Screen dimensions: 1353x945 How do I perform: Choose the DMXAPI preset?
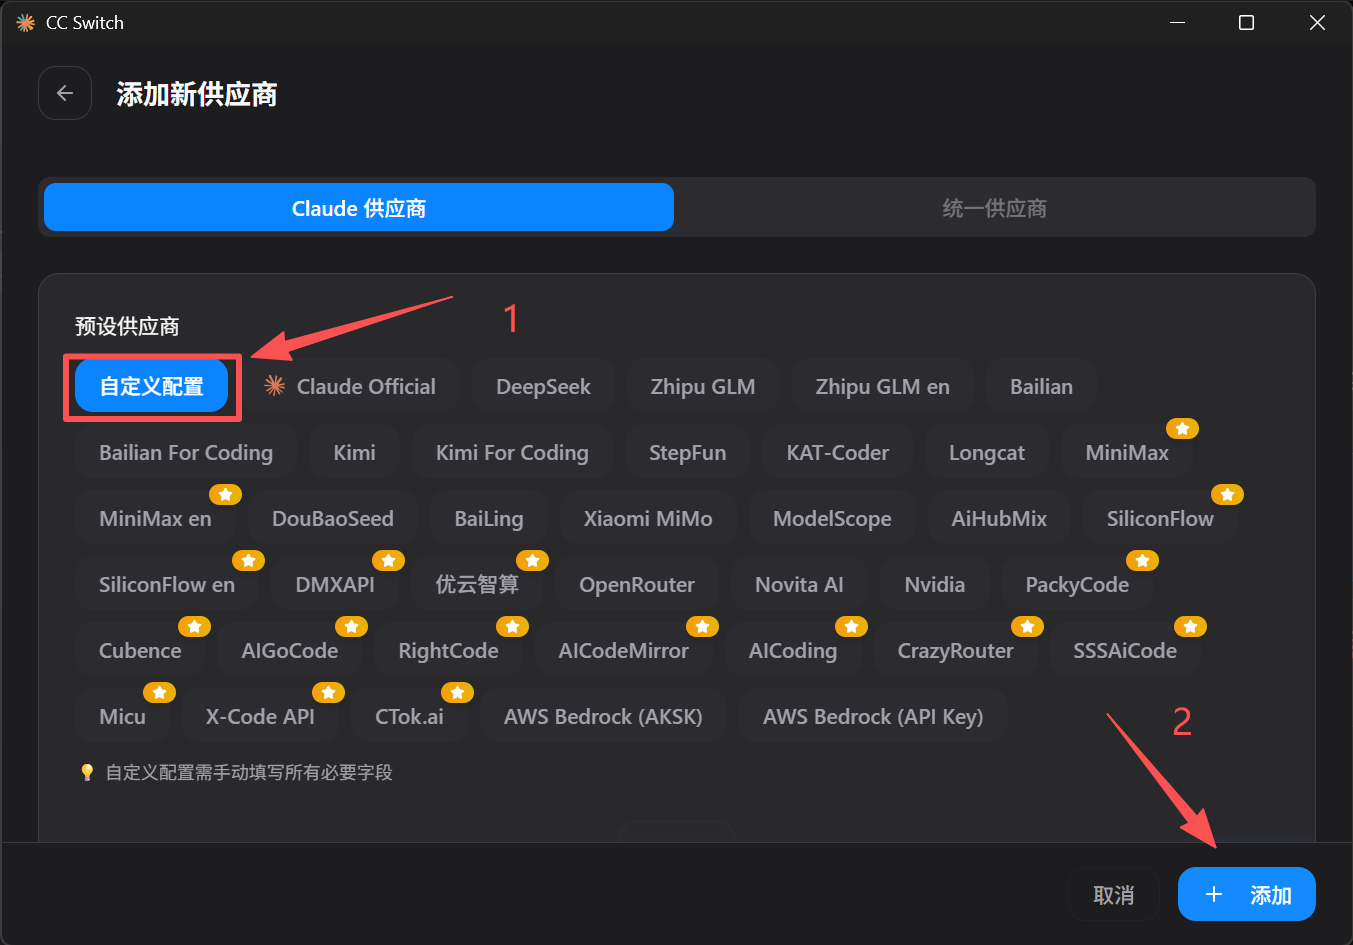[x=335, y=584]
